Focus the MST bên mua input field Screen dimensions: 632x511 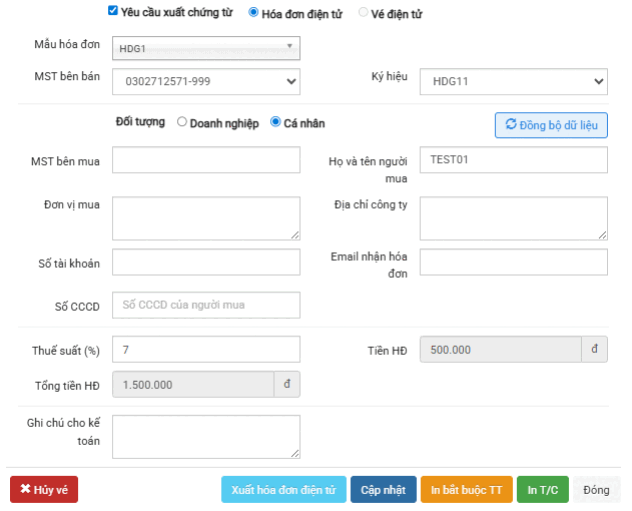(206, 160)
